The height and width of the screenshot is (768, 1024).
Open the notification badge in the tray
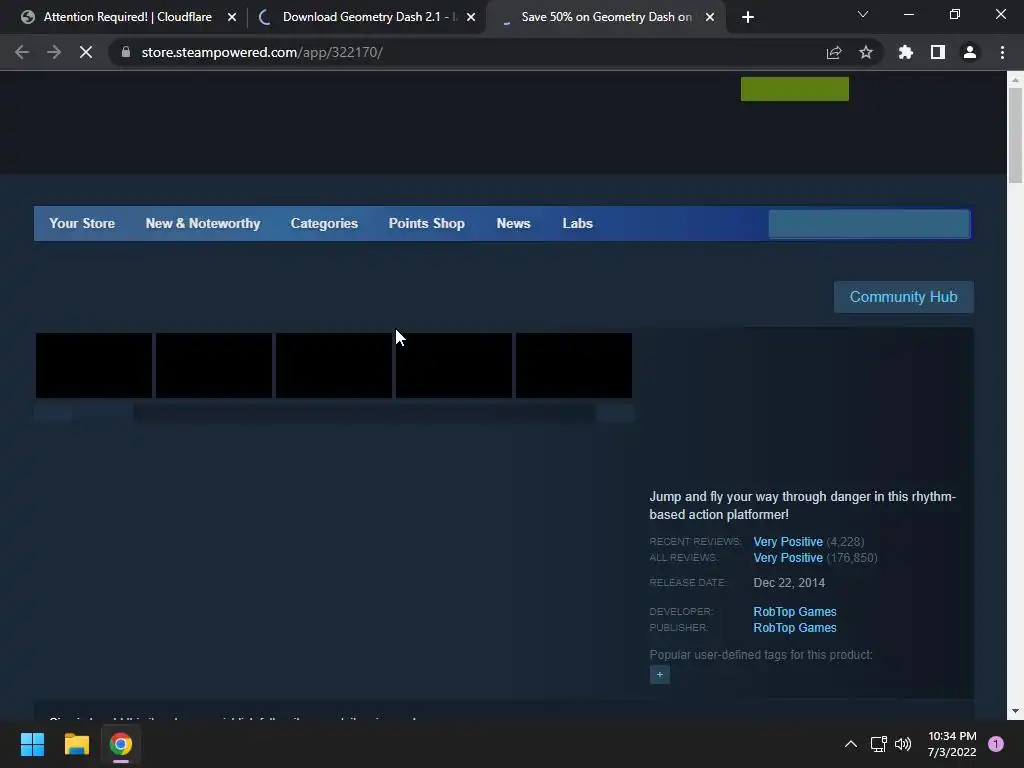(996, 744)
